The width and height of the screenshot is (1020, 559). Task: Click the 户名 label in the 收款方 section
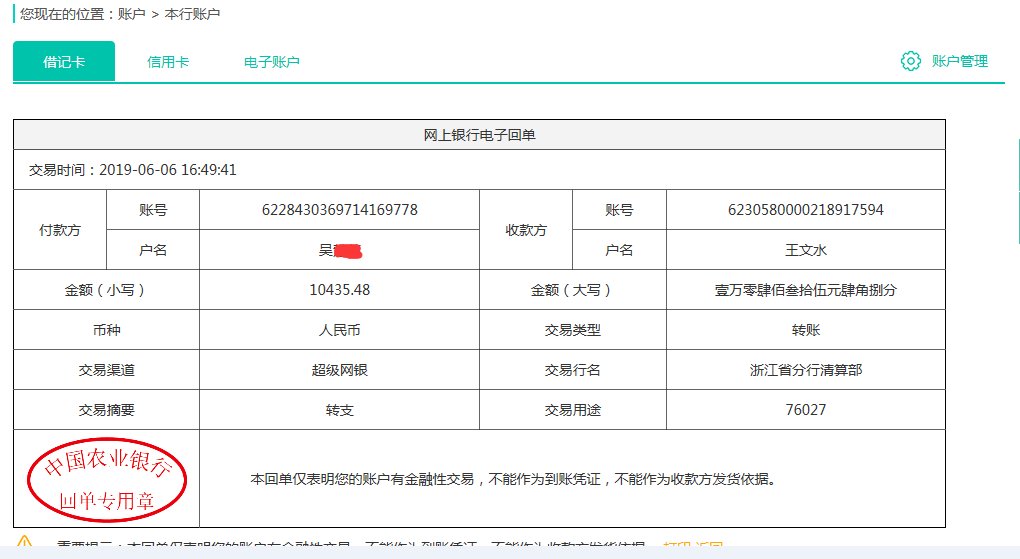click(619, 250)
